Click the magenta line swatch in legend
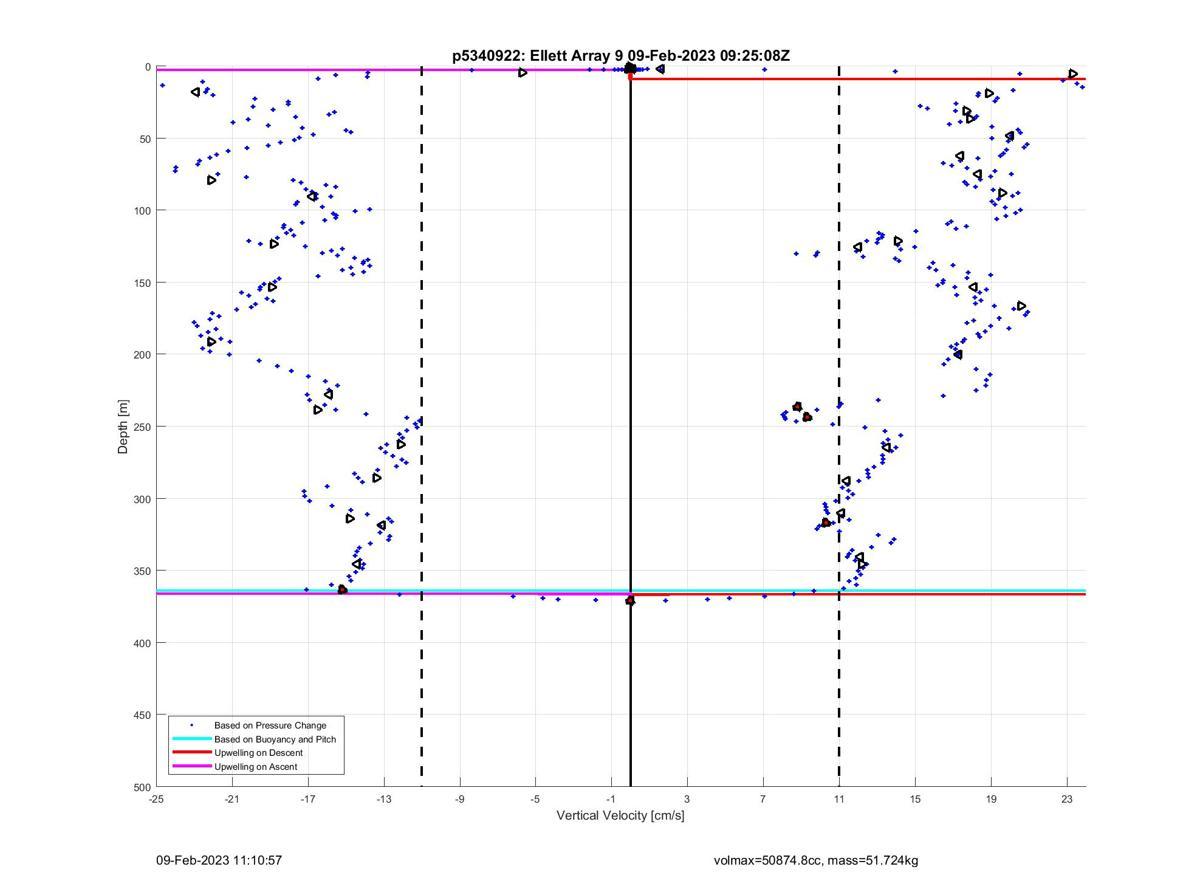The height and width of the screenshot is (885, 1200). pyautogui.click(x=191, y=767)
